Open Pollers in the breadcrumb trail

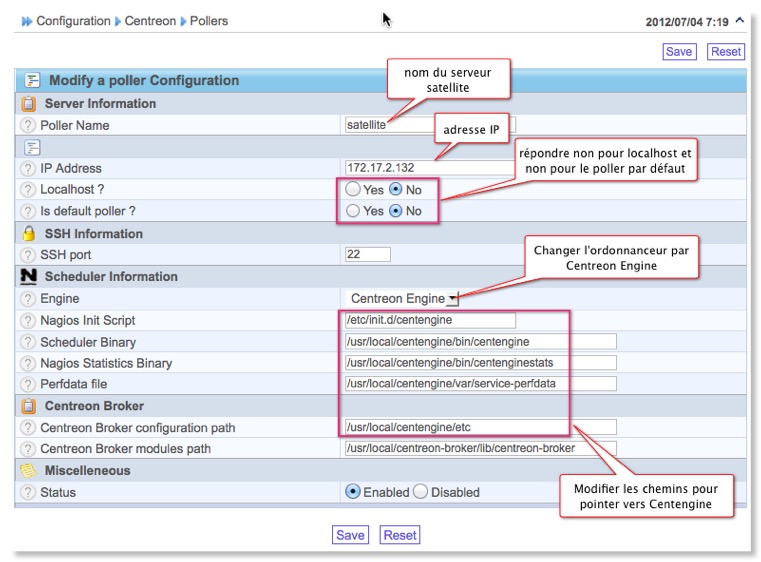pyautogui.click(x=208, y=20)
